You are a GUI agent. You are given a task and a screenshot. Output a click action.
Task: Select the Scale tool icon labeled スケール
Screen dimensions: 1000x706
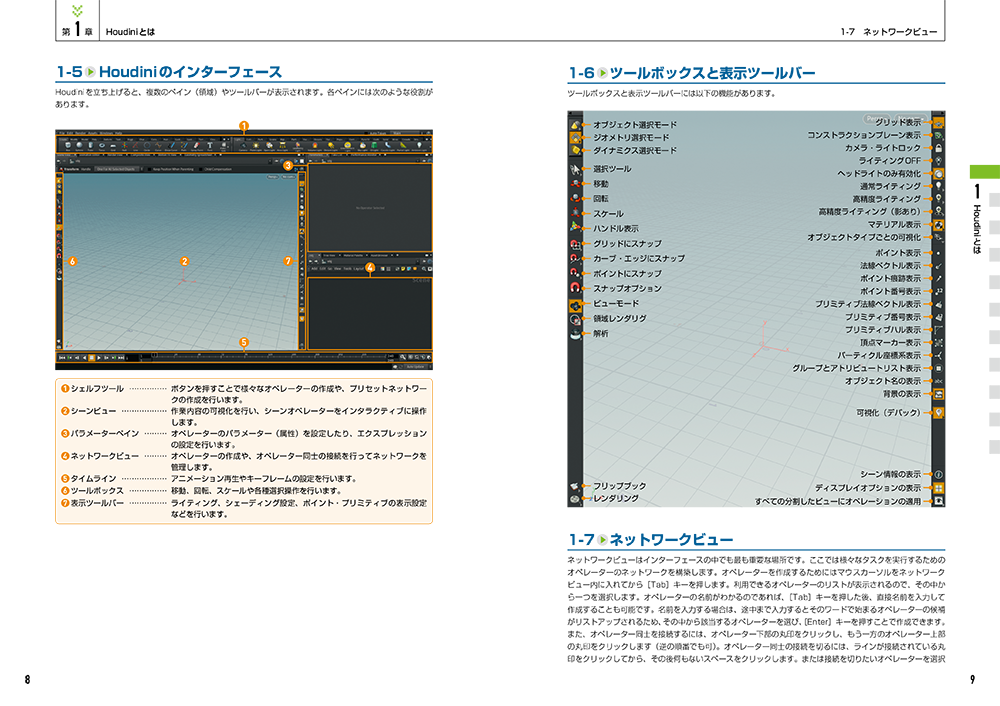(x=576, y=214)
